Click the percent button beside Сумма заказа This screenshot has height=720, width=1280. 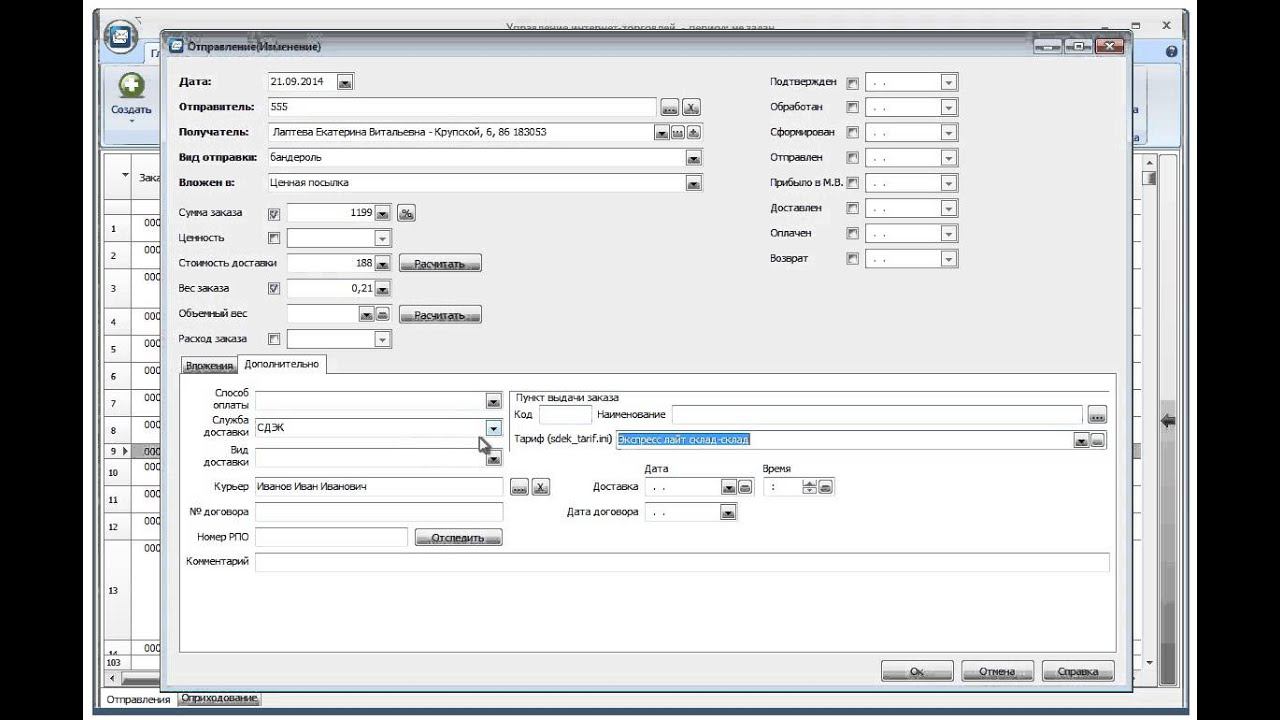point(406,213)
